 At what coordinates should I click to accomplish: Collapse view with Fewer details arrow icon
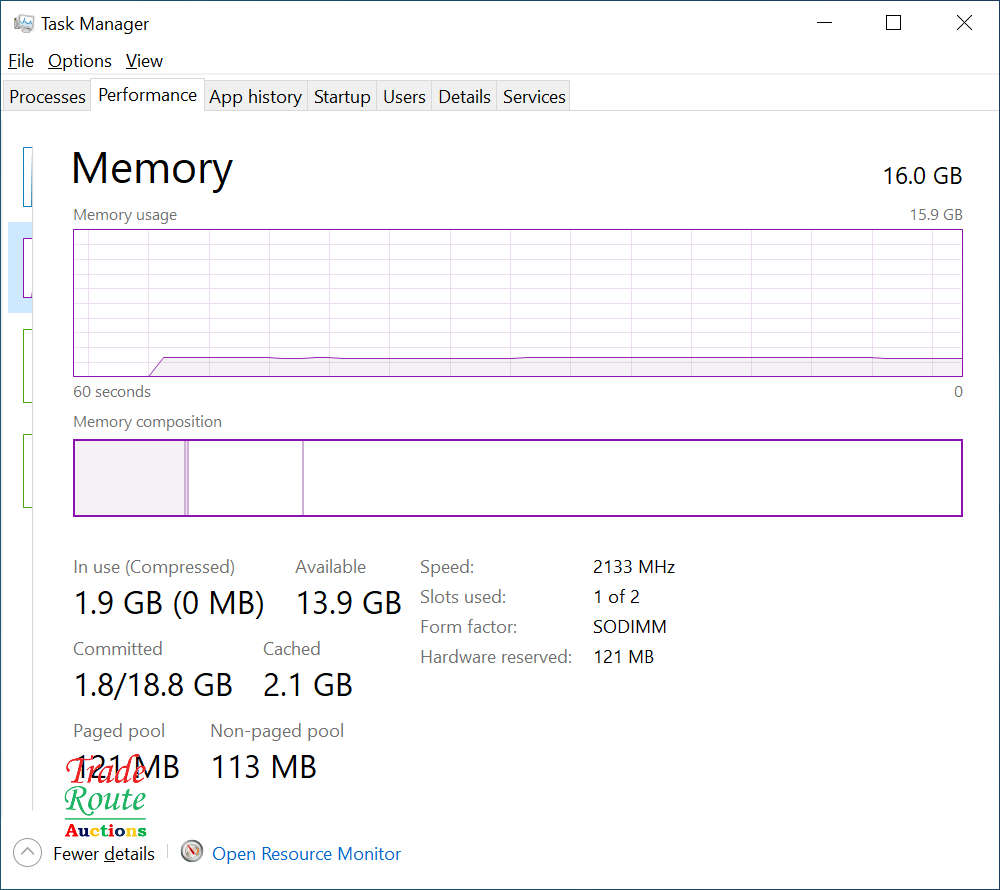pos(27,852)
